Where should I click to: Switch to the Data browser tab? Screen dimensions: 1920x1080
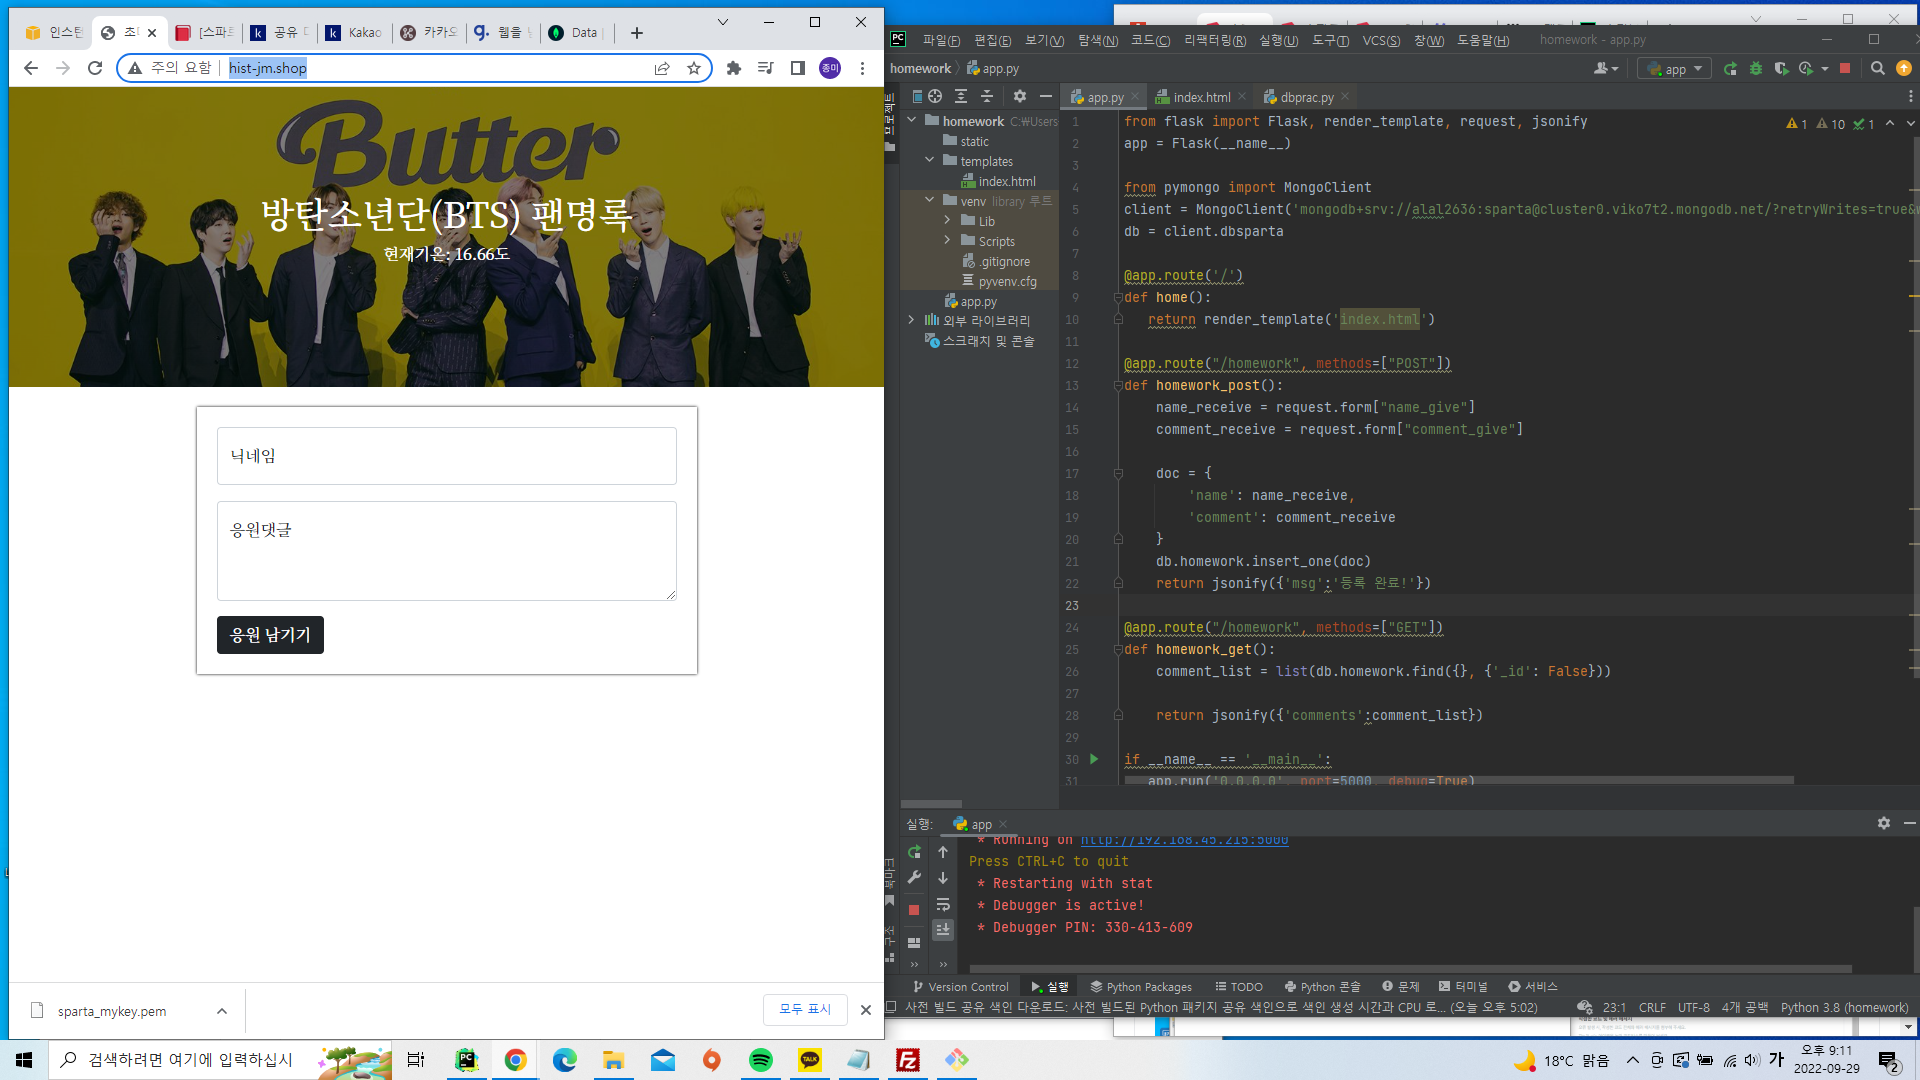click(576, 33)
